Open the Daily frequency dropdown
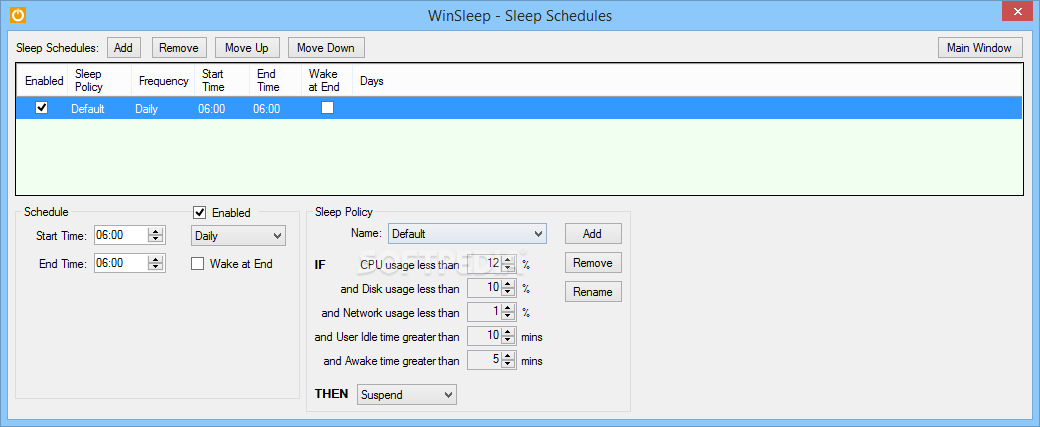The image size is (1040, 427). [x=238, y=235]
